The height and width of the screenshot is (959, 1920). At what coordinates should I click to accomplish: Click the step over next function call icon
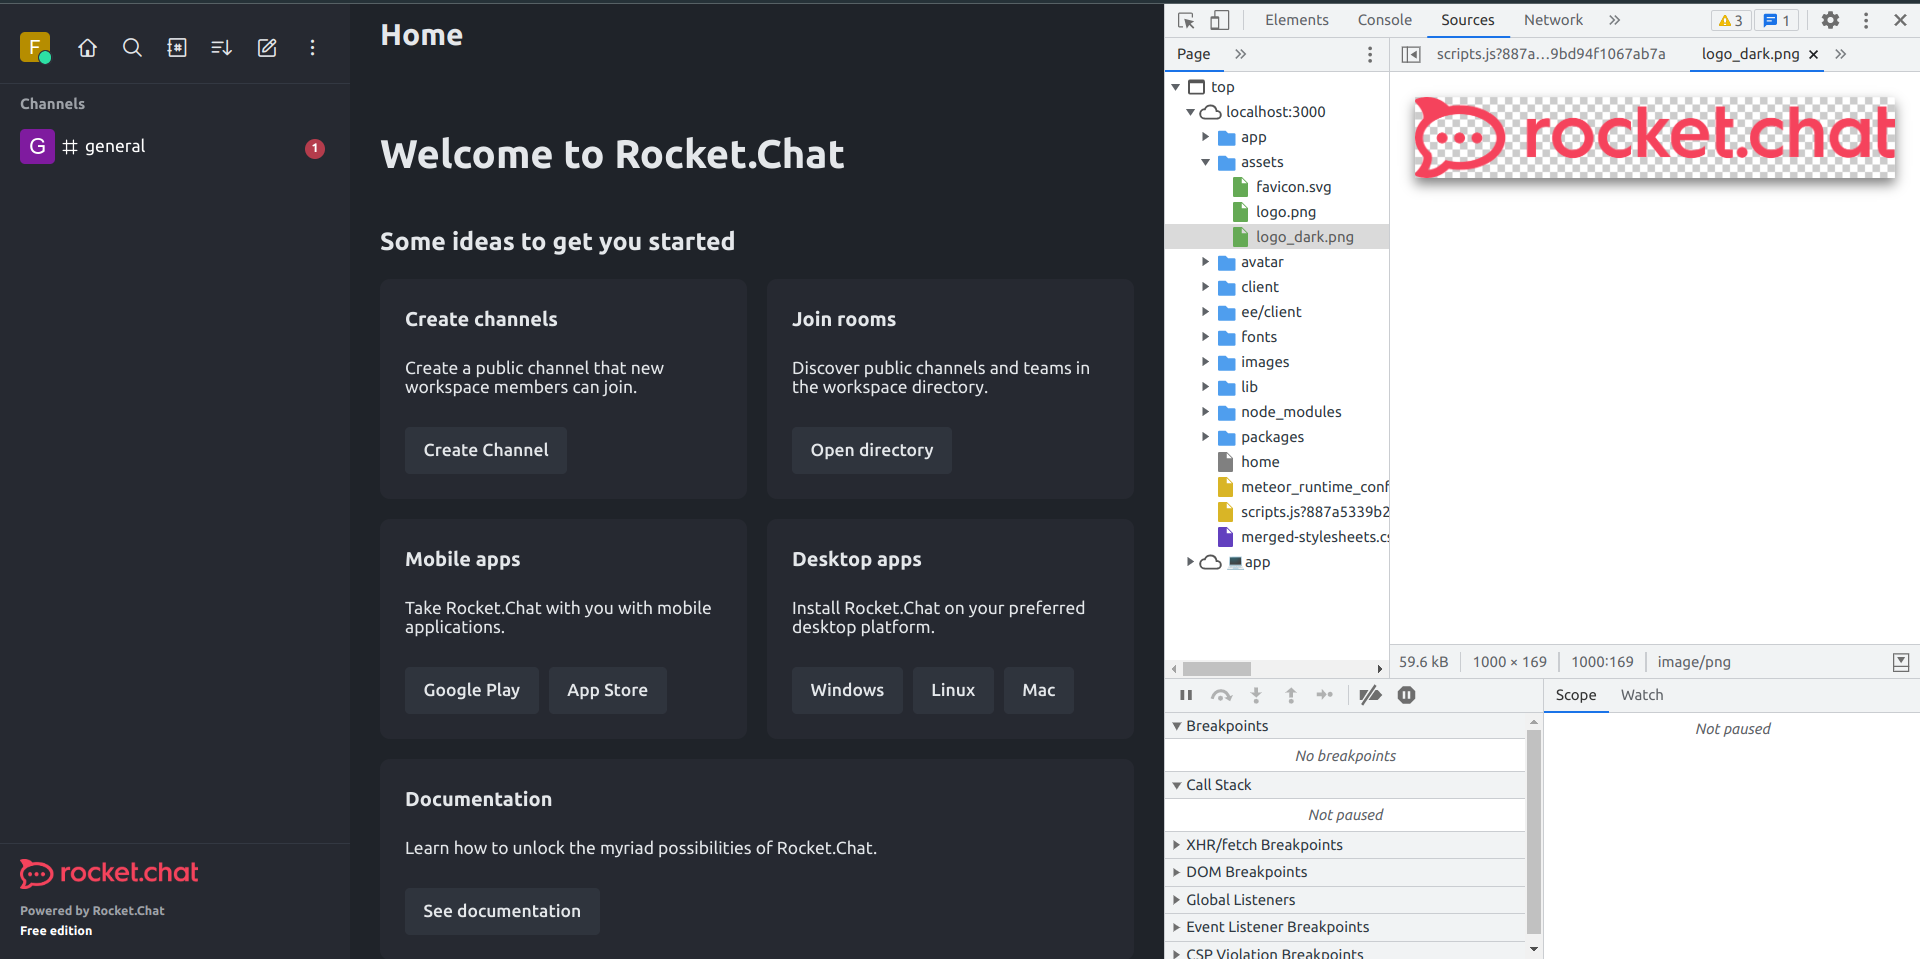click(1221, 695)
